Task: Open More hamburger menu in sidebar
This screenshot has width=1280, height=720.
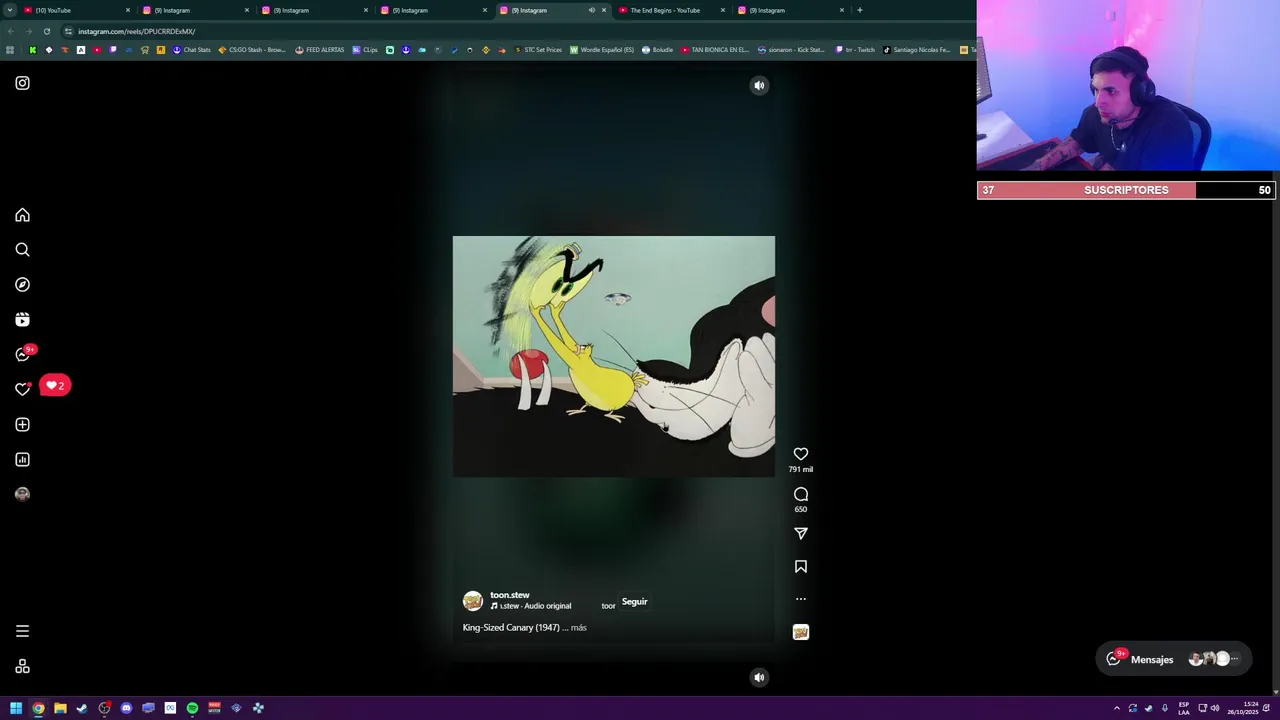Action: [x=22, y=631]
